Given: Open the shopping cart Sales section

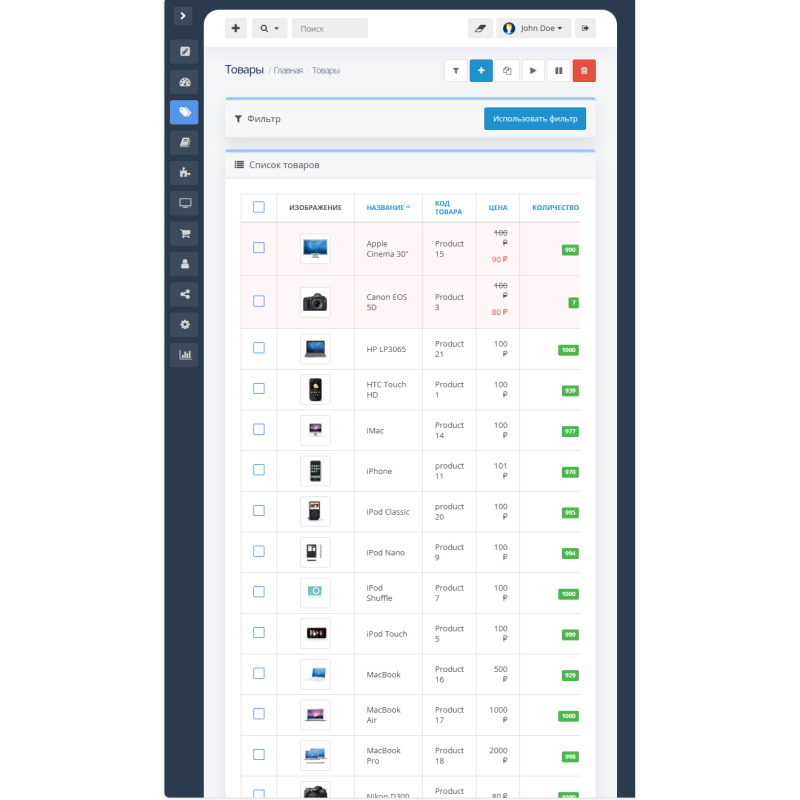Looking at the screenshot, I should tap(184, 233).
